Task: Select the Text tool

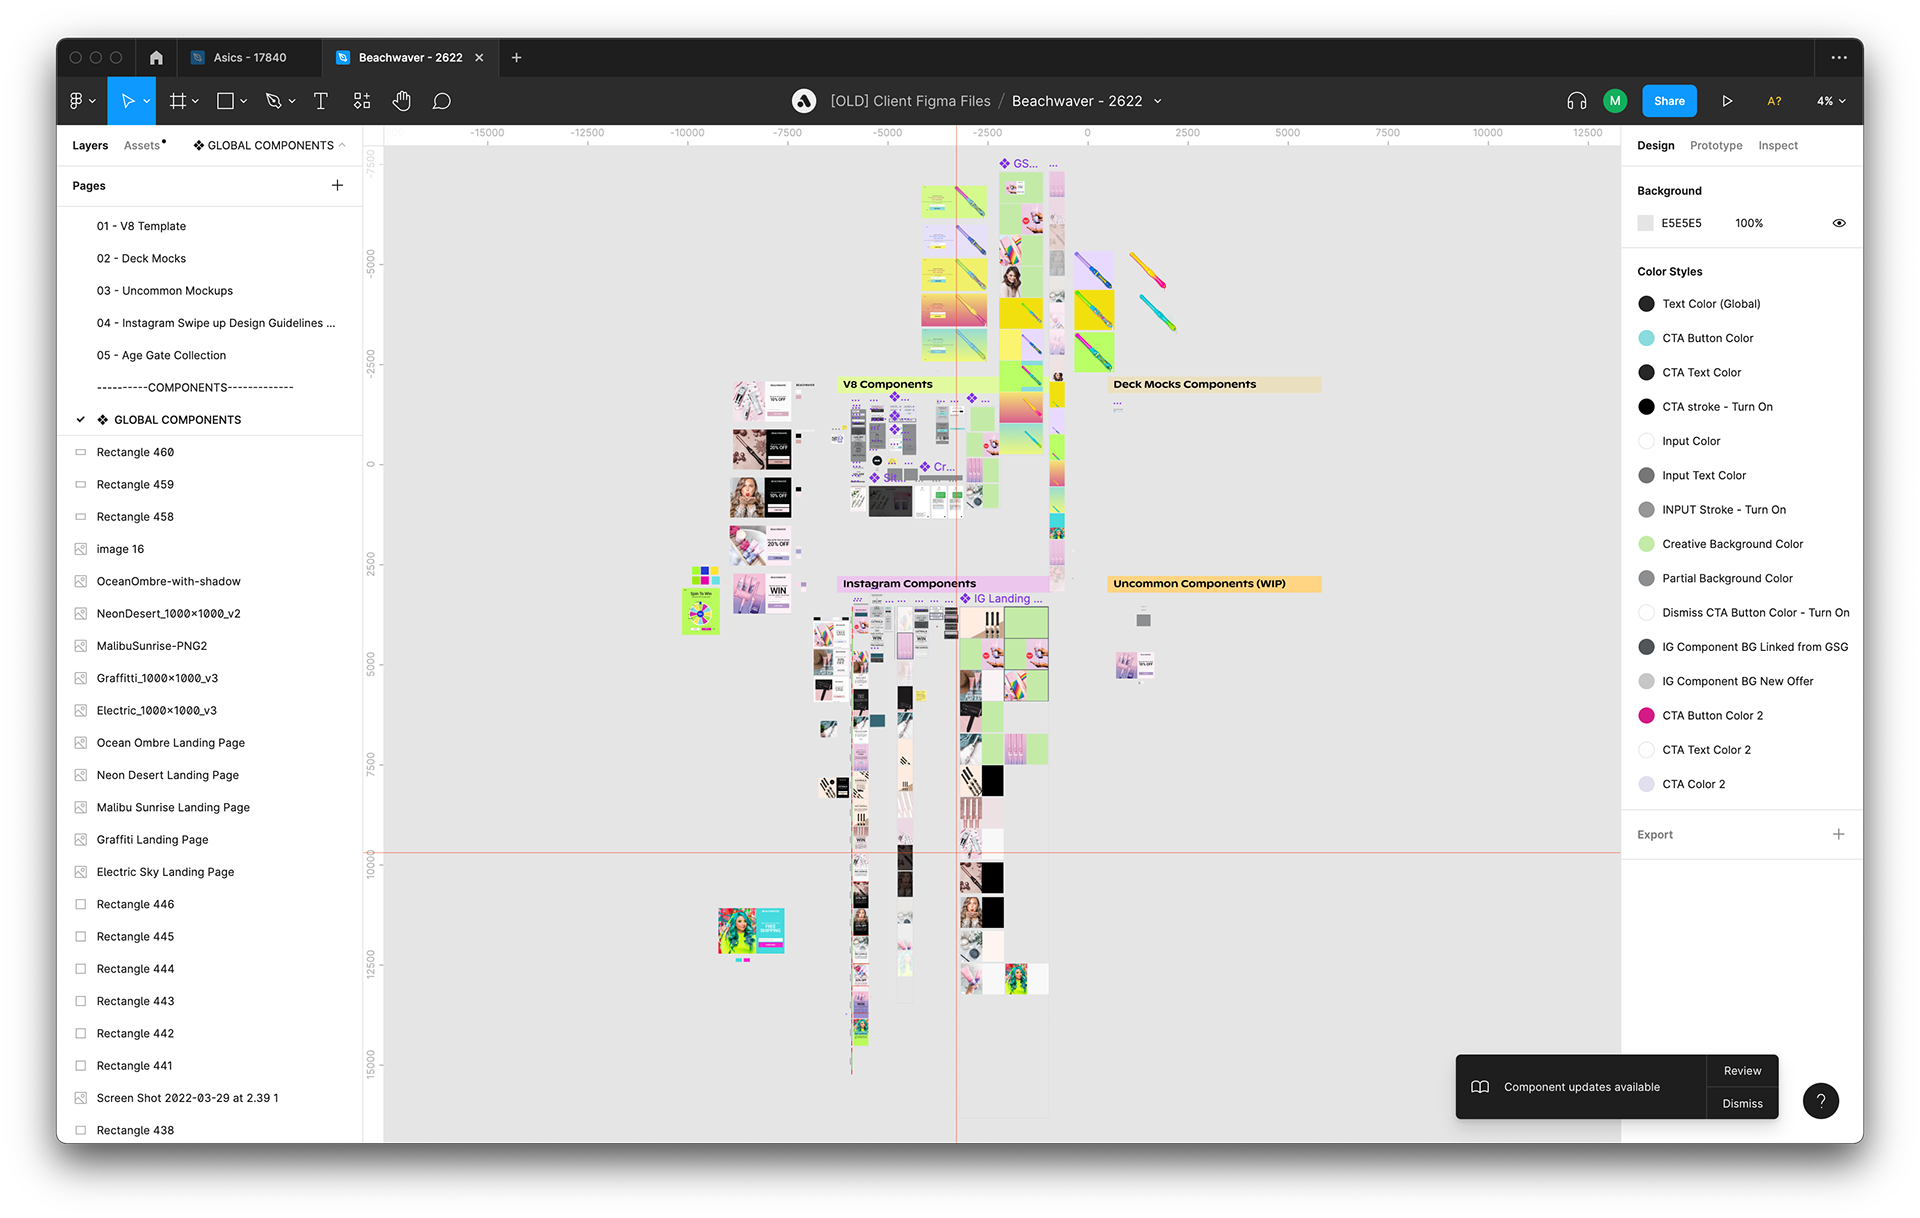Action: pos(320,101)
